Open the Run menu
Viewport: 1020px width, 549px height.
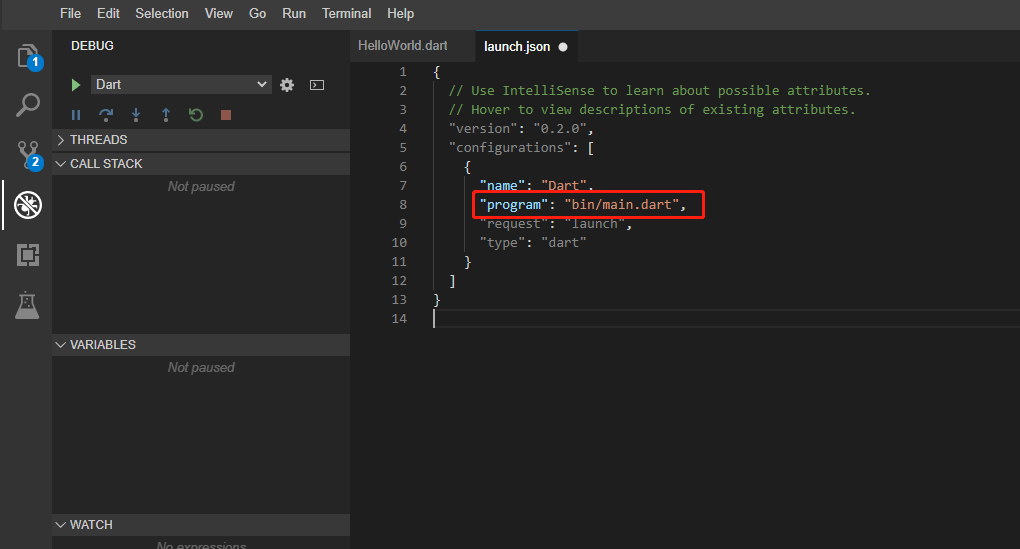click(294, 14)
